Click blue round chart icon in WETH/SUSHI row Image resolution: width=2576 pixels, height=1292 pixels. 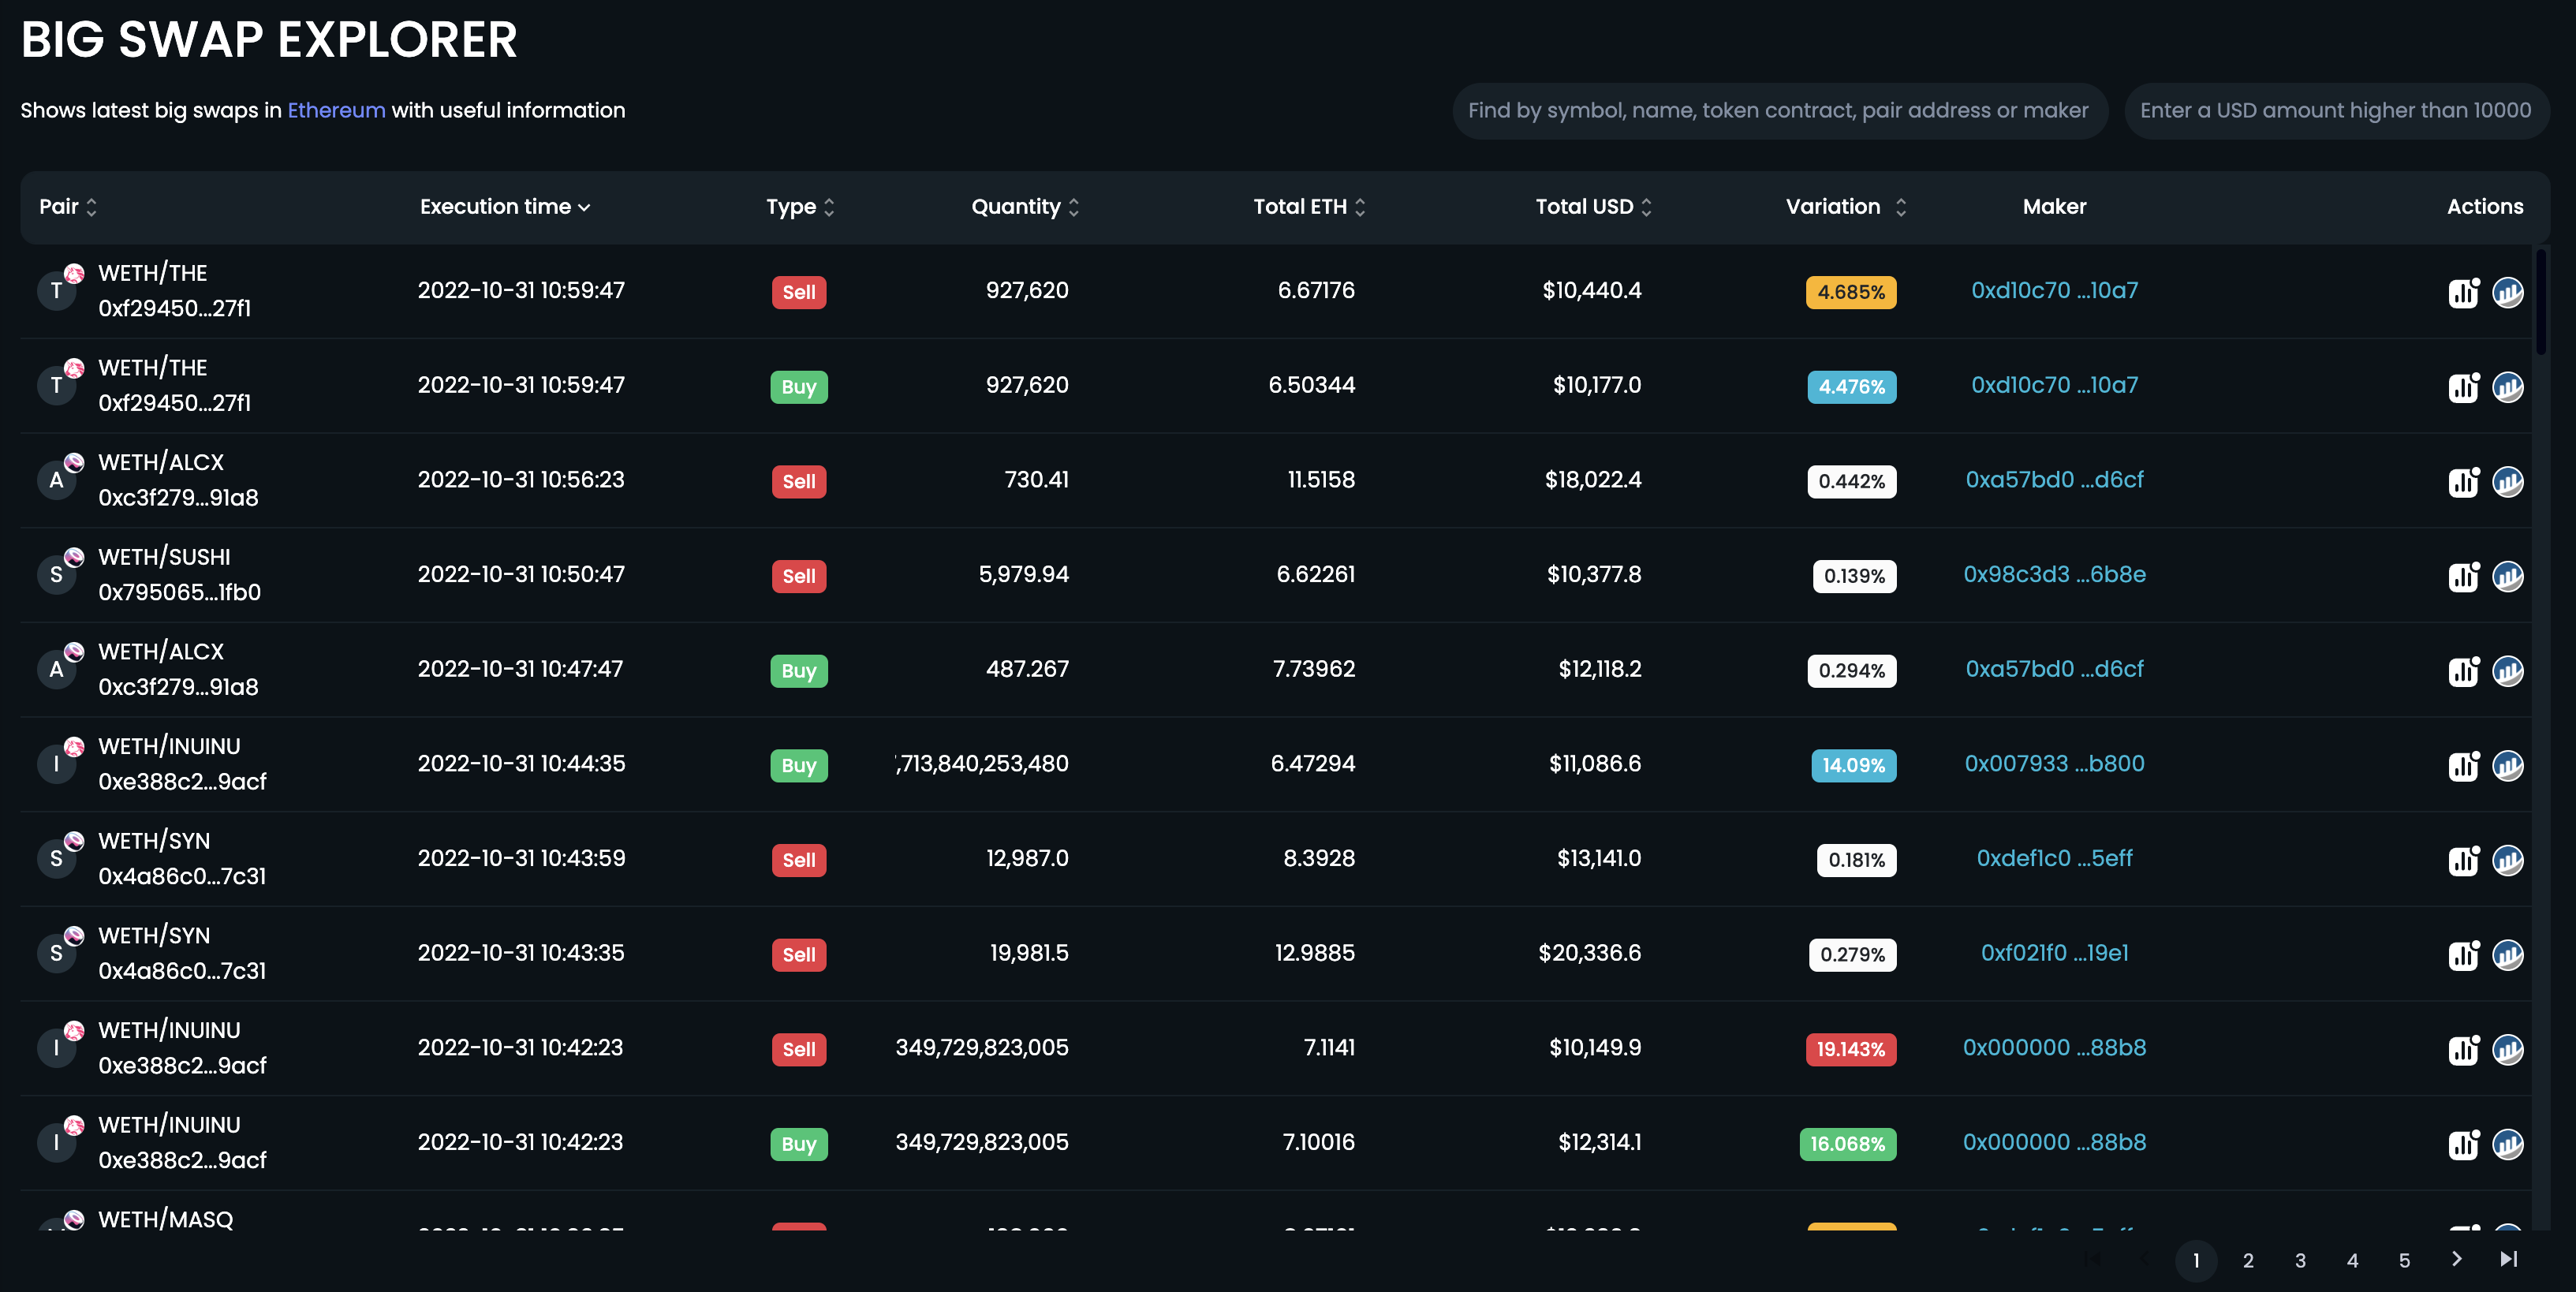click(2507, 576)
